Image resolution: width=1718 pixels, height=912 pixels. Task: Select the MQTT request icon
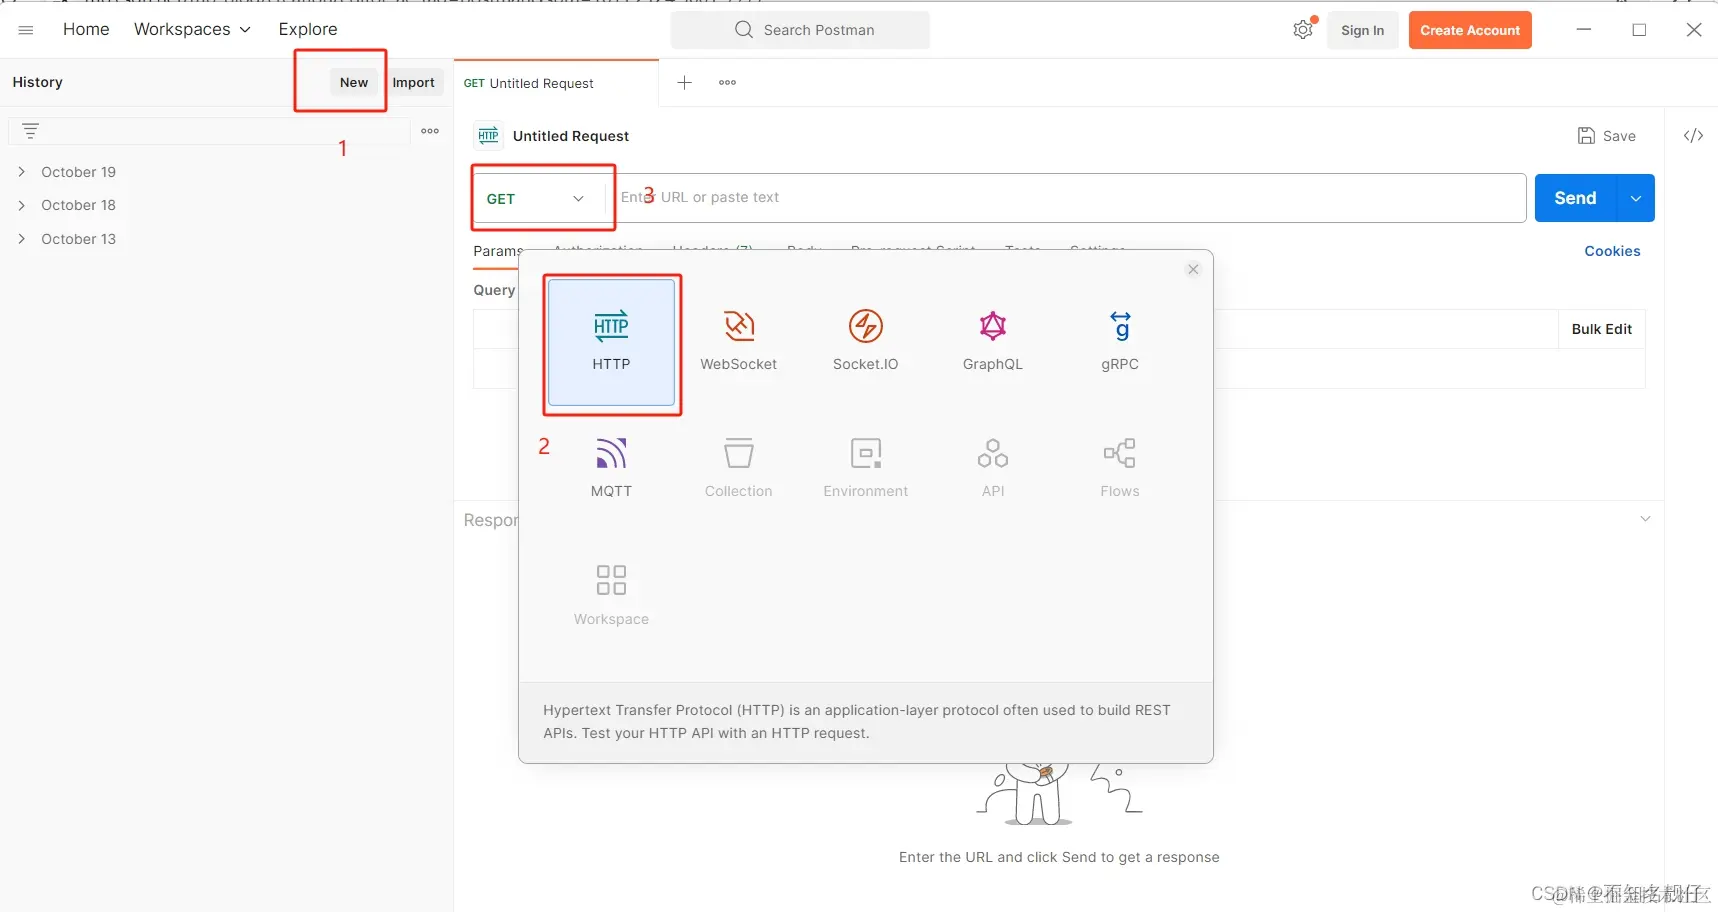tap(611, 453)
